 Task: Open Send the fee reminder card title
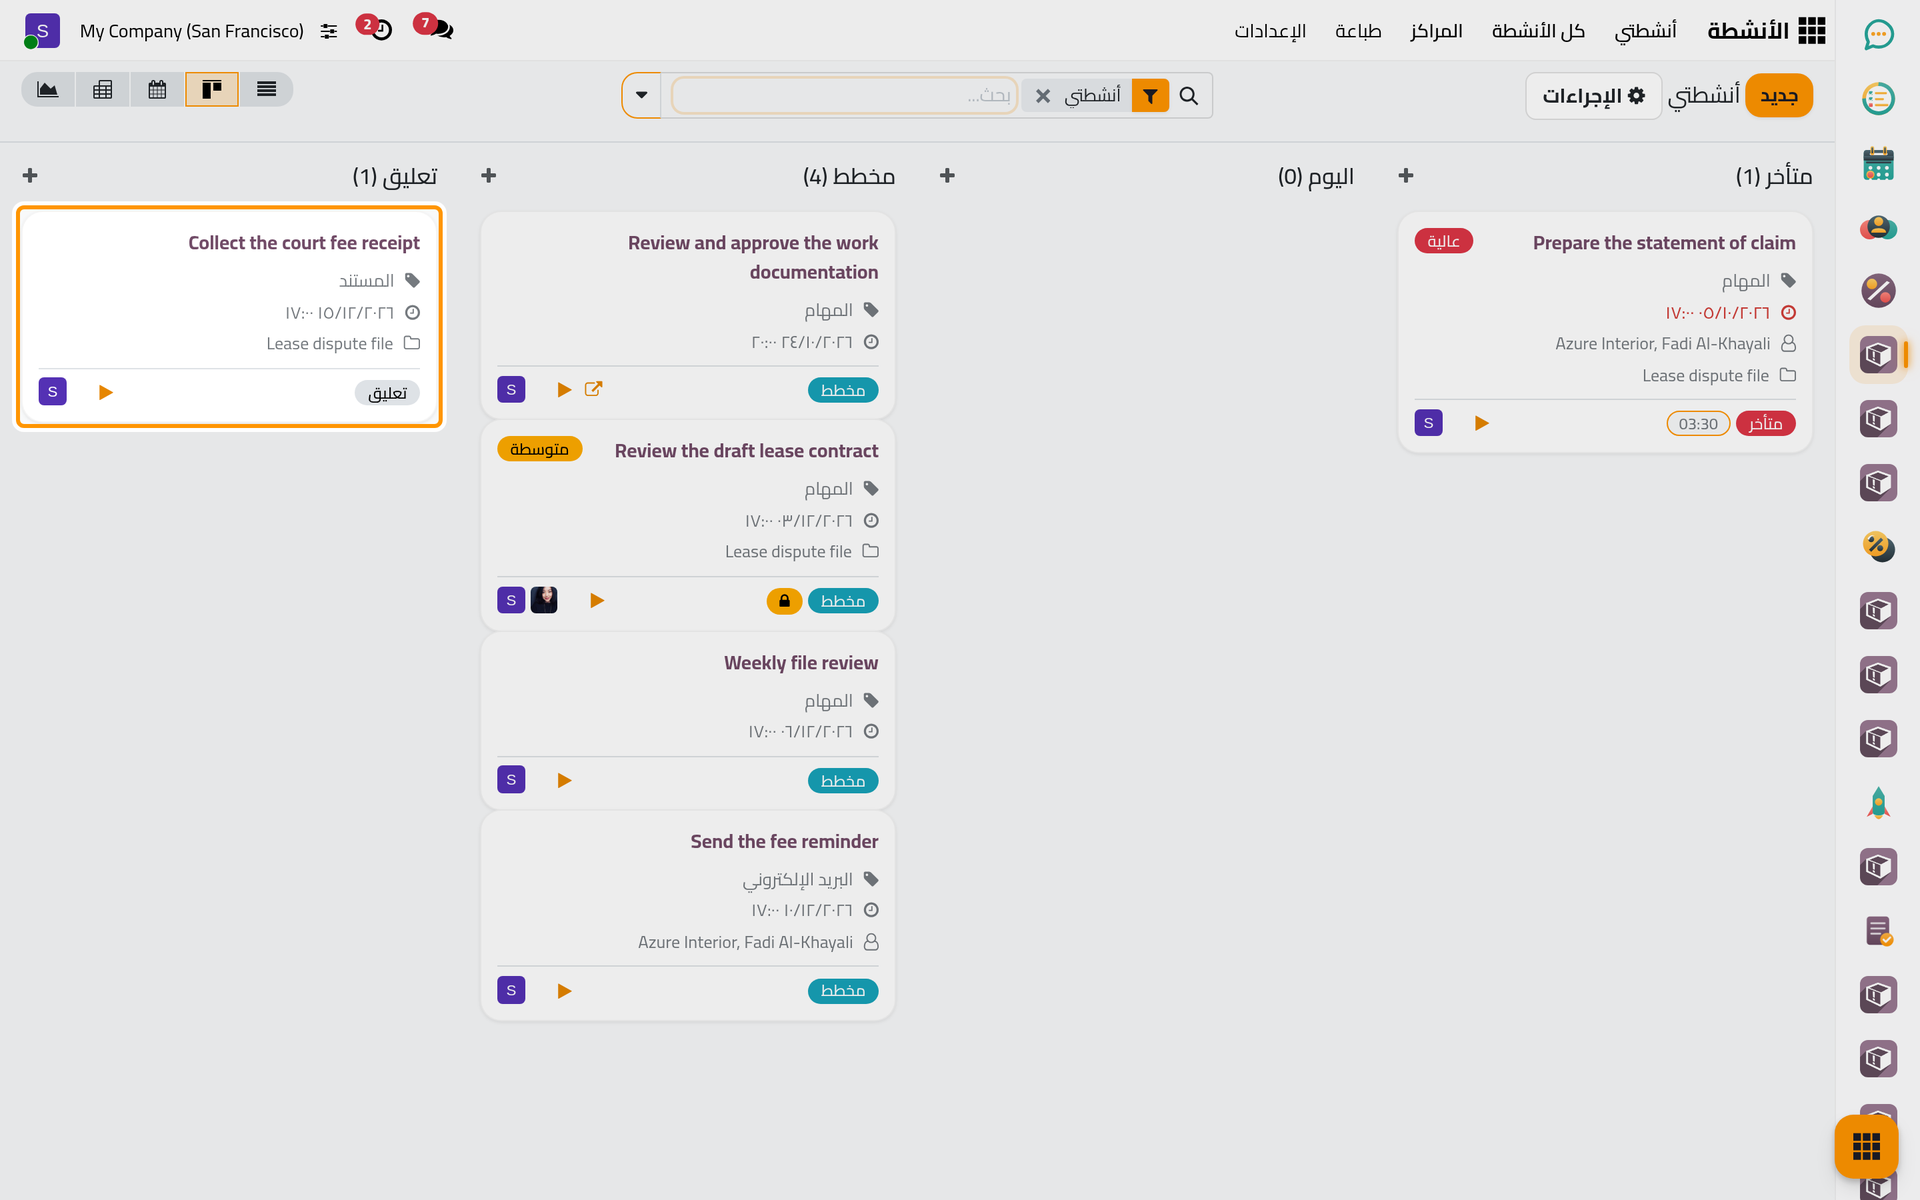coord(784,842)
